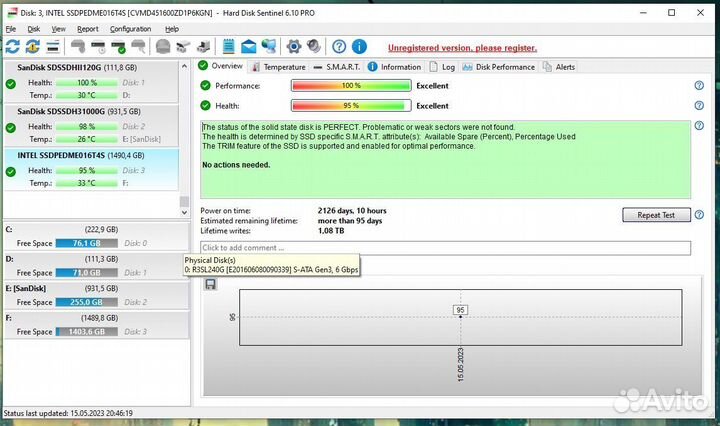The width and height of the screenshot is (720, 426).
Task: Click the grey speaker sound icon
Action: point(314,46)
